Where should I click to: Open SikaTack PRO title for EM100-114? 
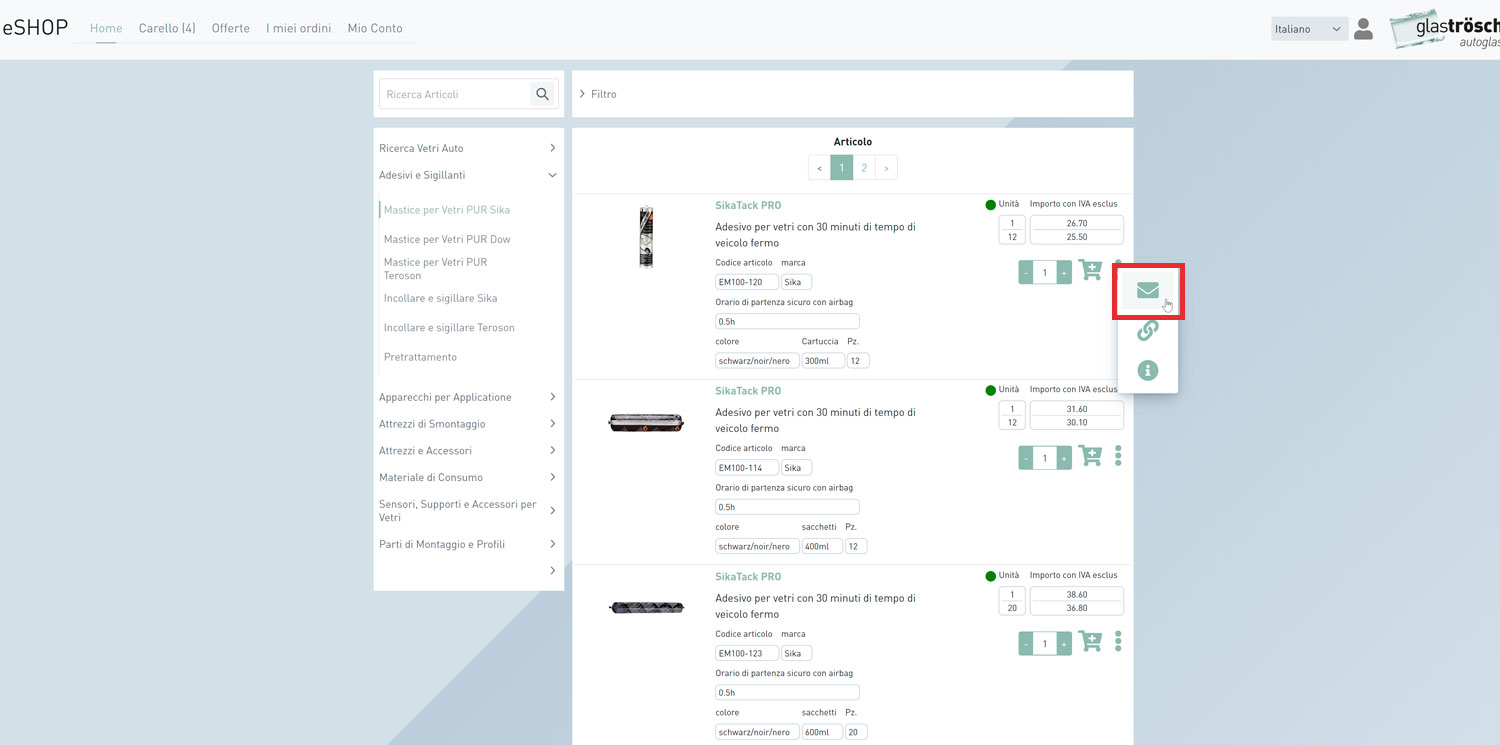coord(748,391)
